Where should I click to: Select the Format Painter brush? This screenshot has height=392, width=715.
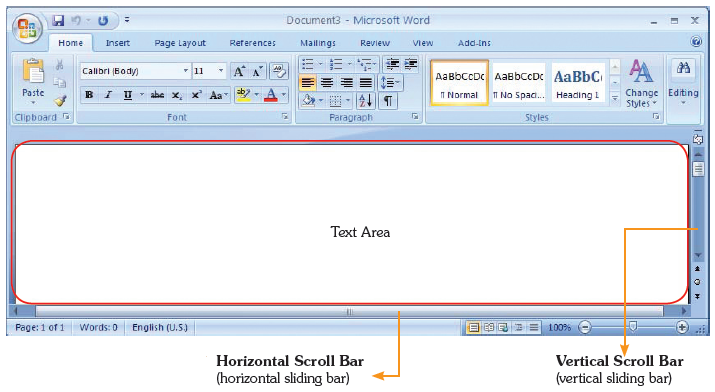pyautogui.click(x=60, y=100)
